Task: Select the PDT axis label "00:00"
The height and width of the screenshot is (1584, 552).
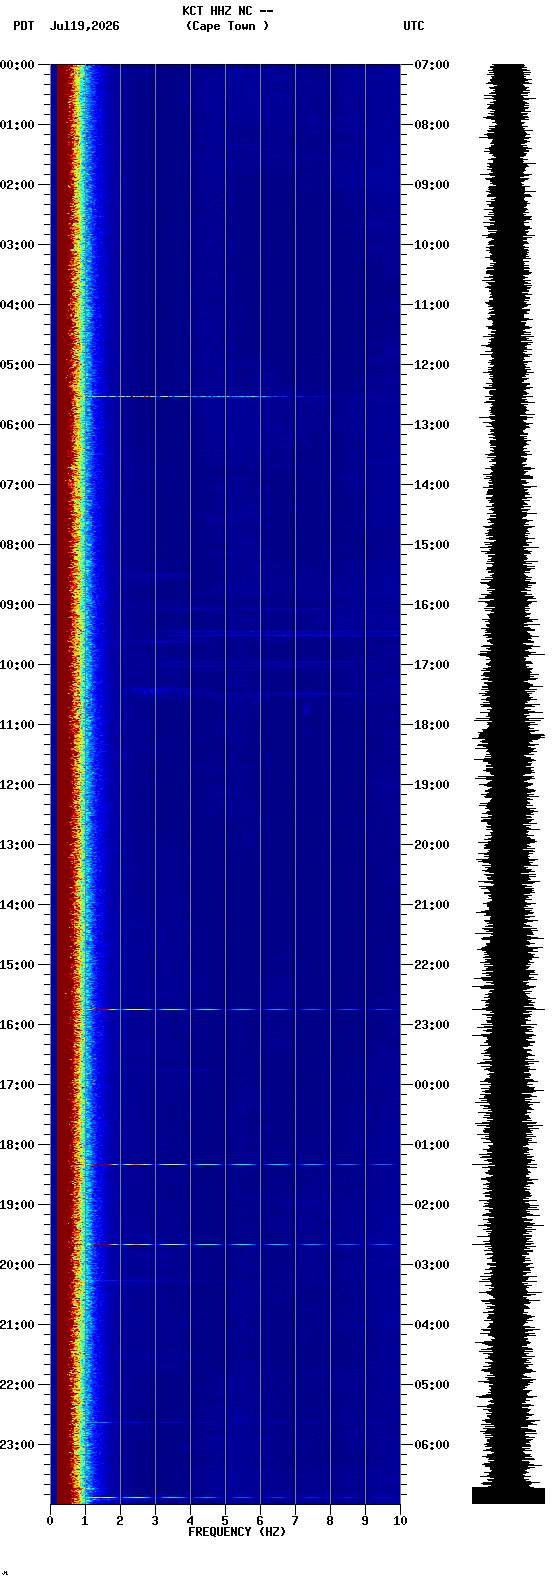Action: 17,65
